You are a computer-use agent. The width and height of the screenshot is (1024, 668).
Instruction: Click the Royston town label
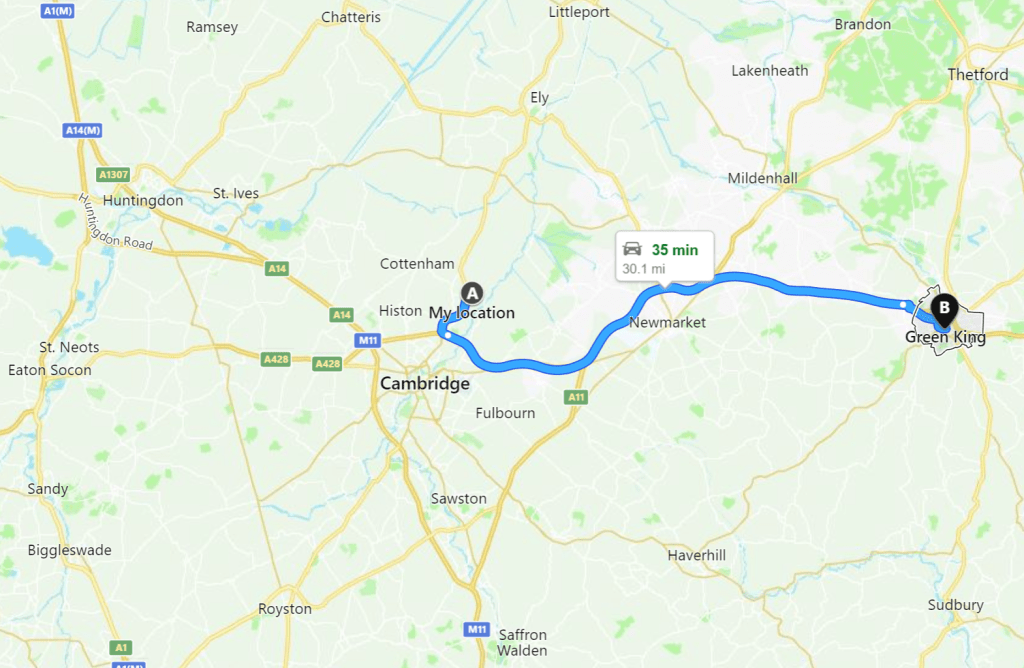(x=285, y=609)
